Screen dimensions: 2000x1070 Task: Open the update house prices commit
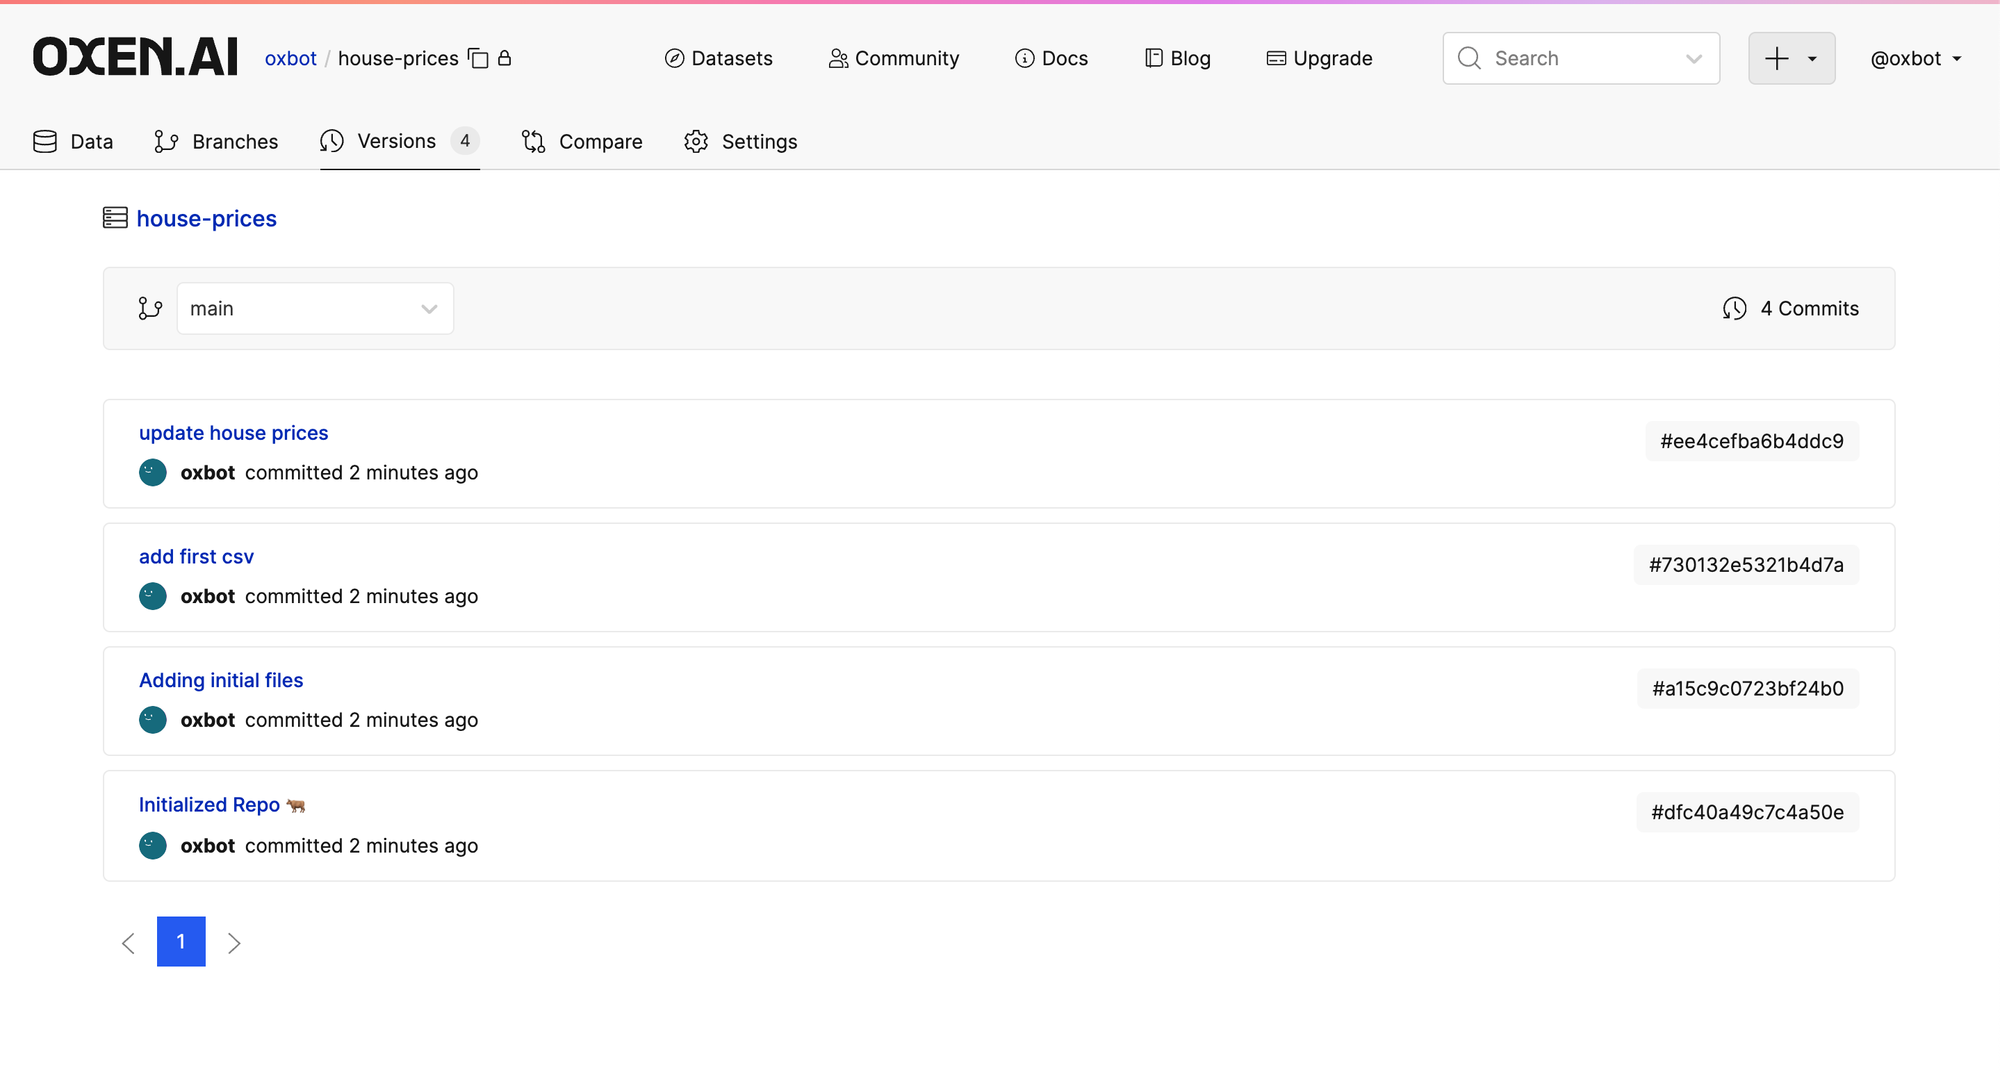234,433
